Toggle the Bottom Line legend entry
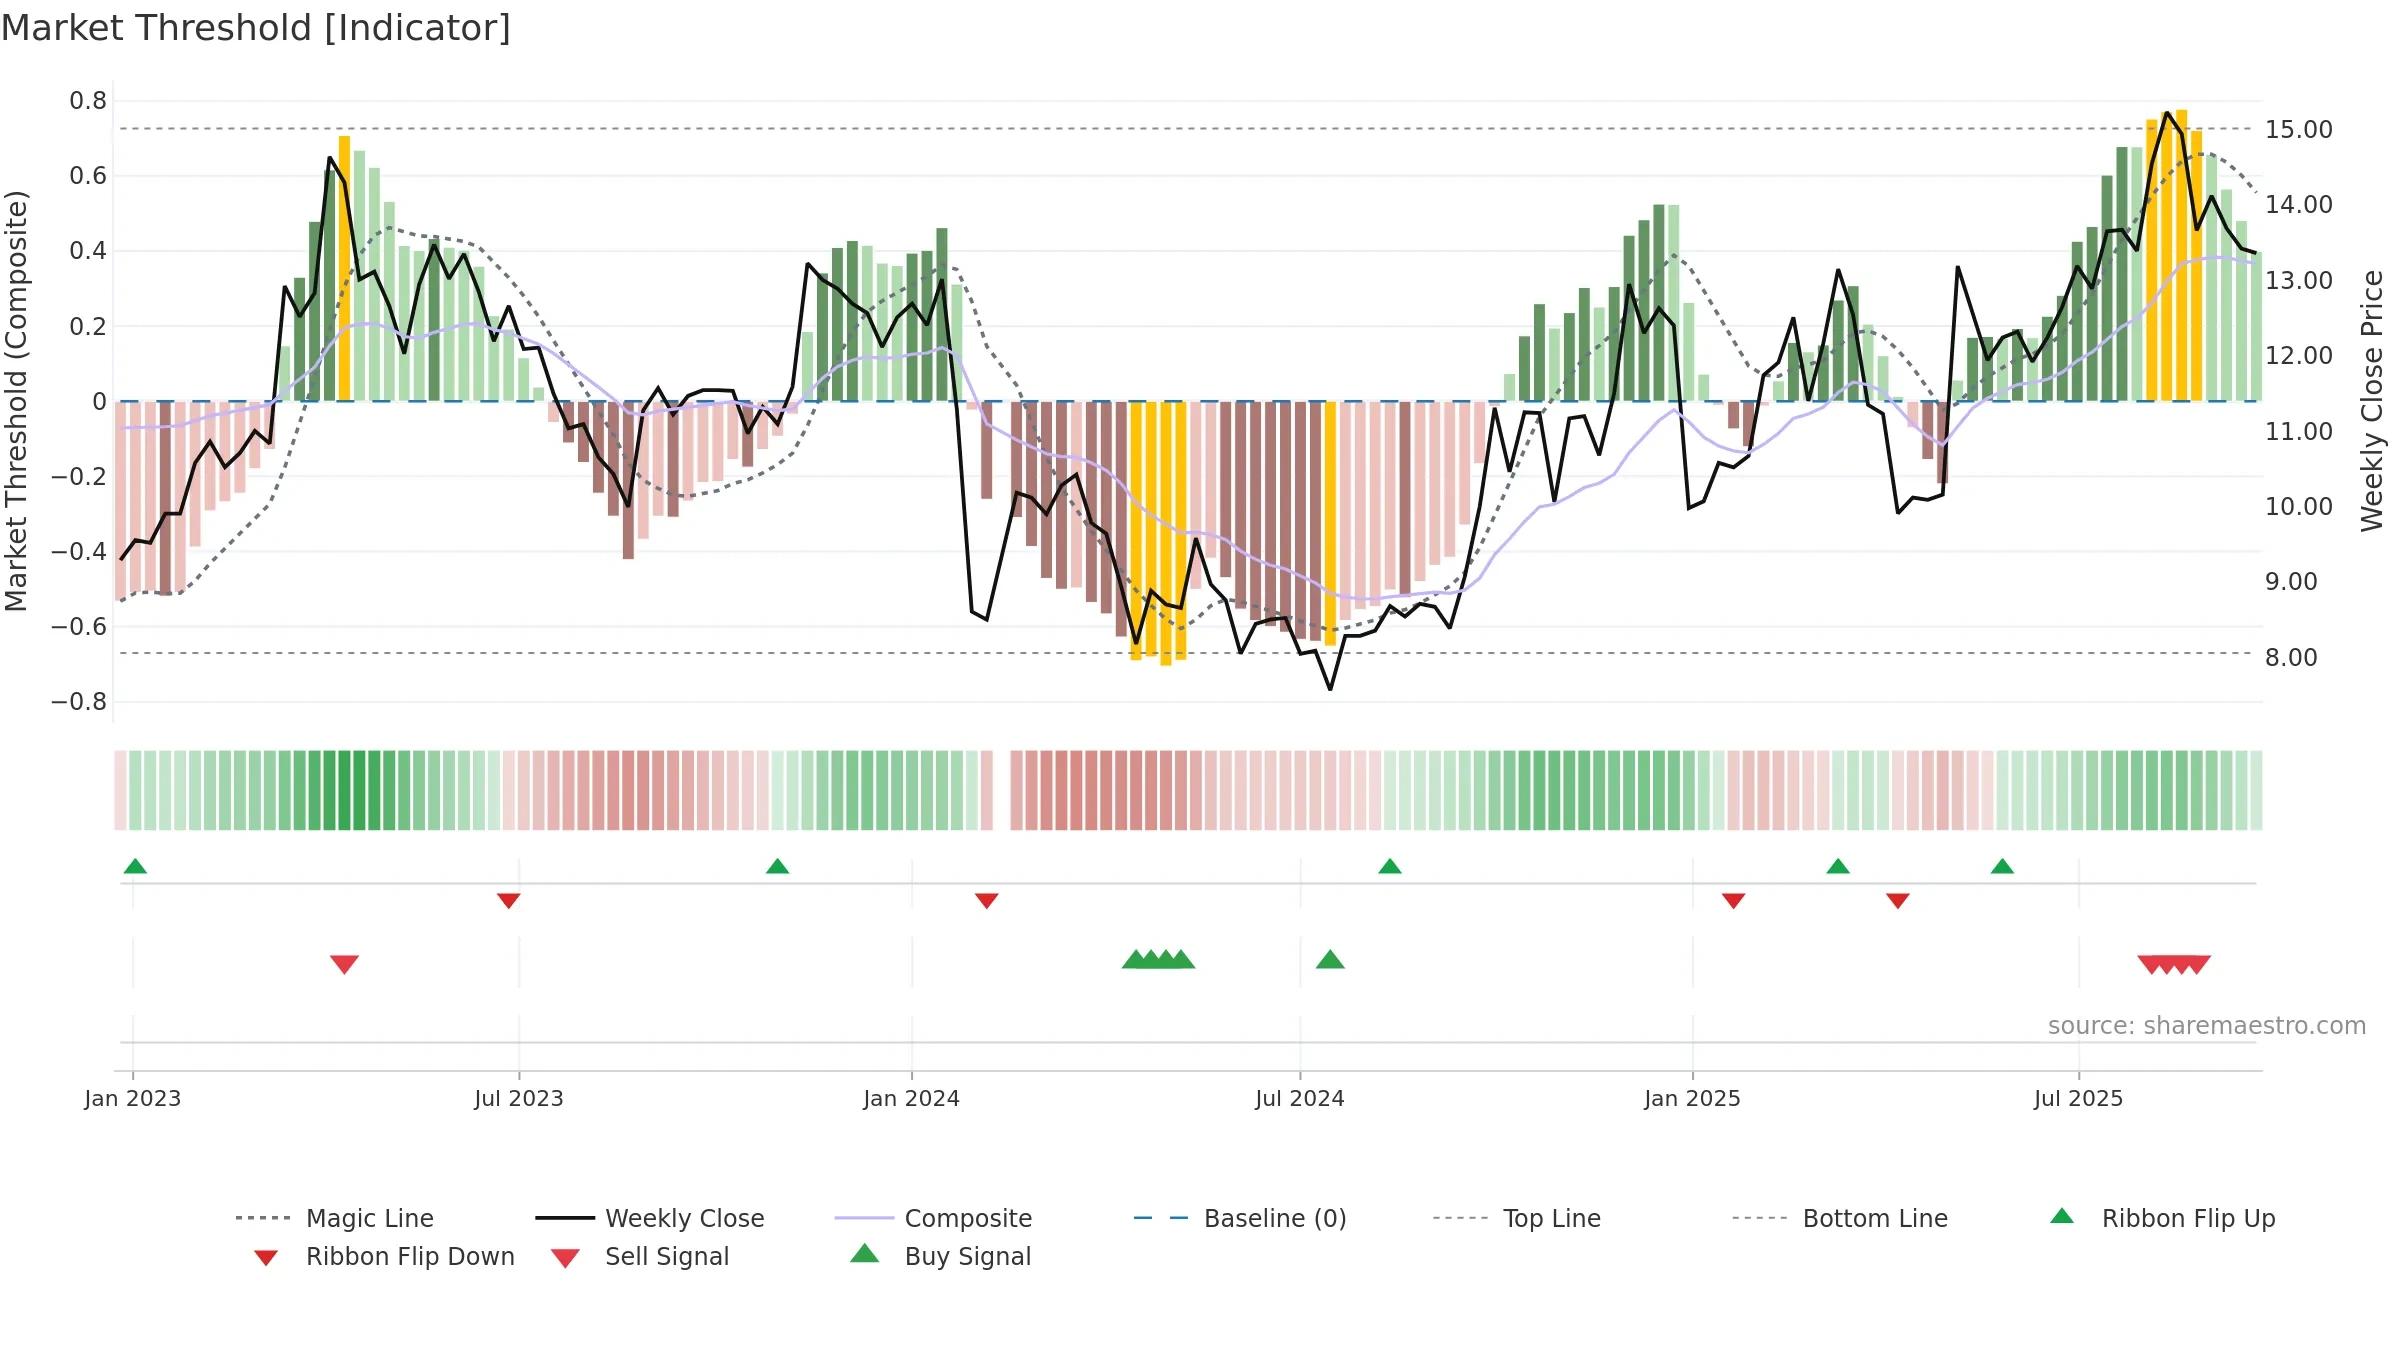 (1839, 1218)
